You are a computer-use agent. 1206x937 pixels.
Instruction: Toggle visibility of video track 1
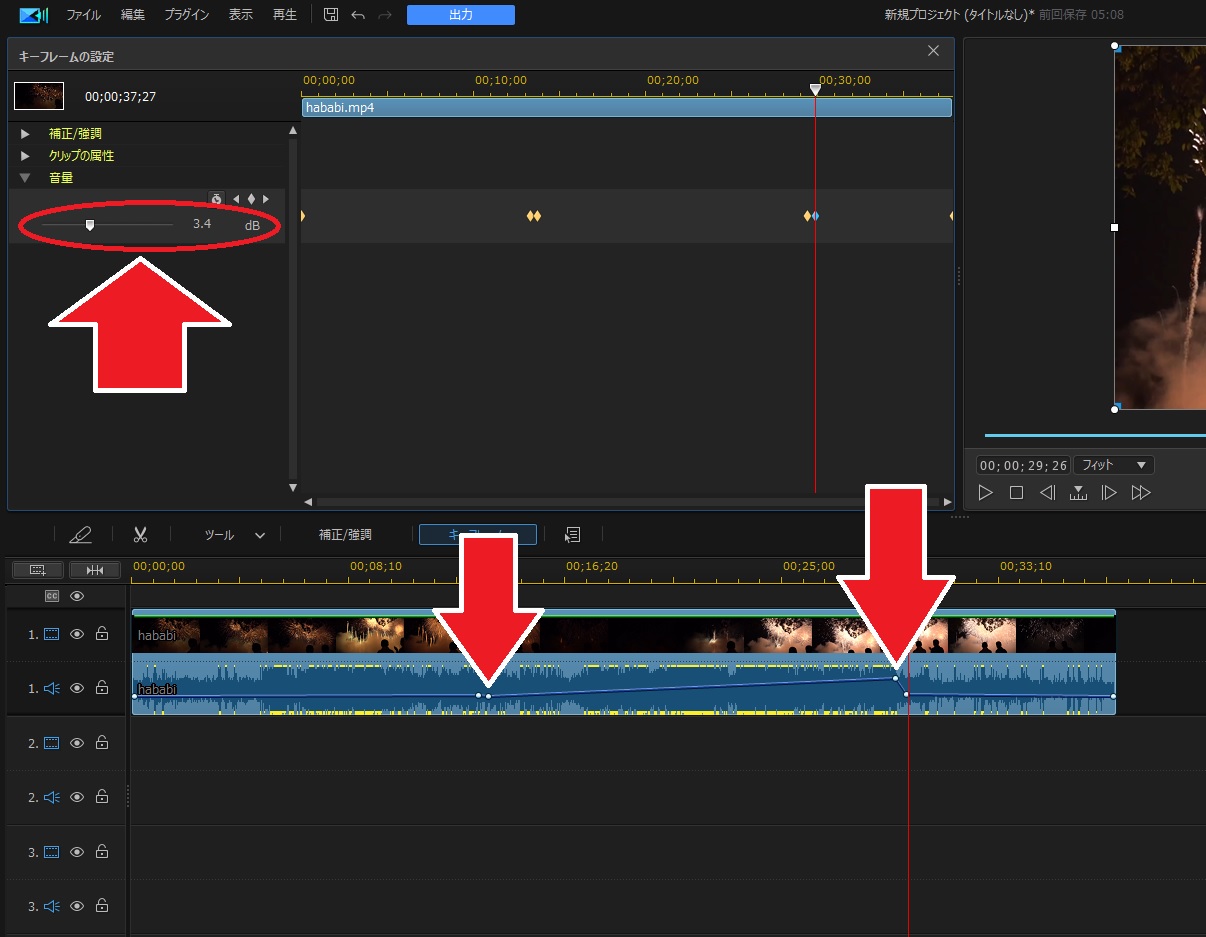tap(77, 634)
